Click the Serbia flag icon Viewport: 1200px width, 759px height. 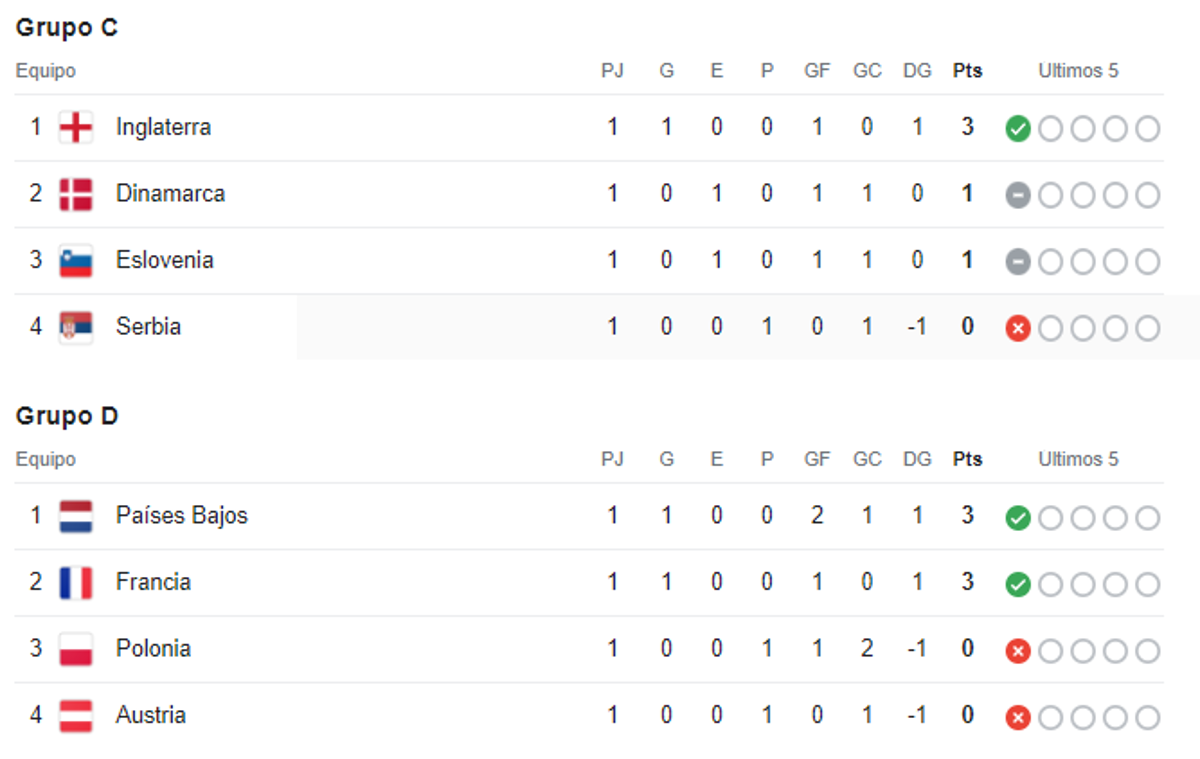pyautogui.click(x=76, y=327)
